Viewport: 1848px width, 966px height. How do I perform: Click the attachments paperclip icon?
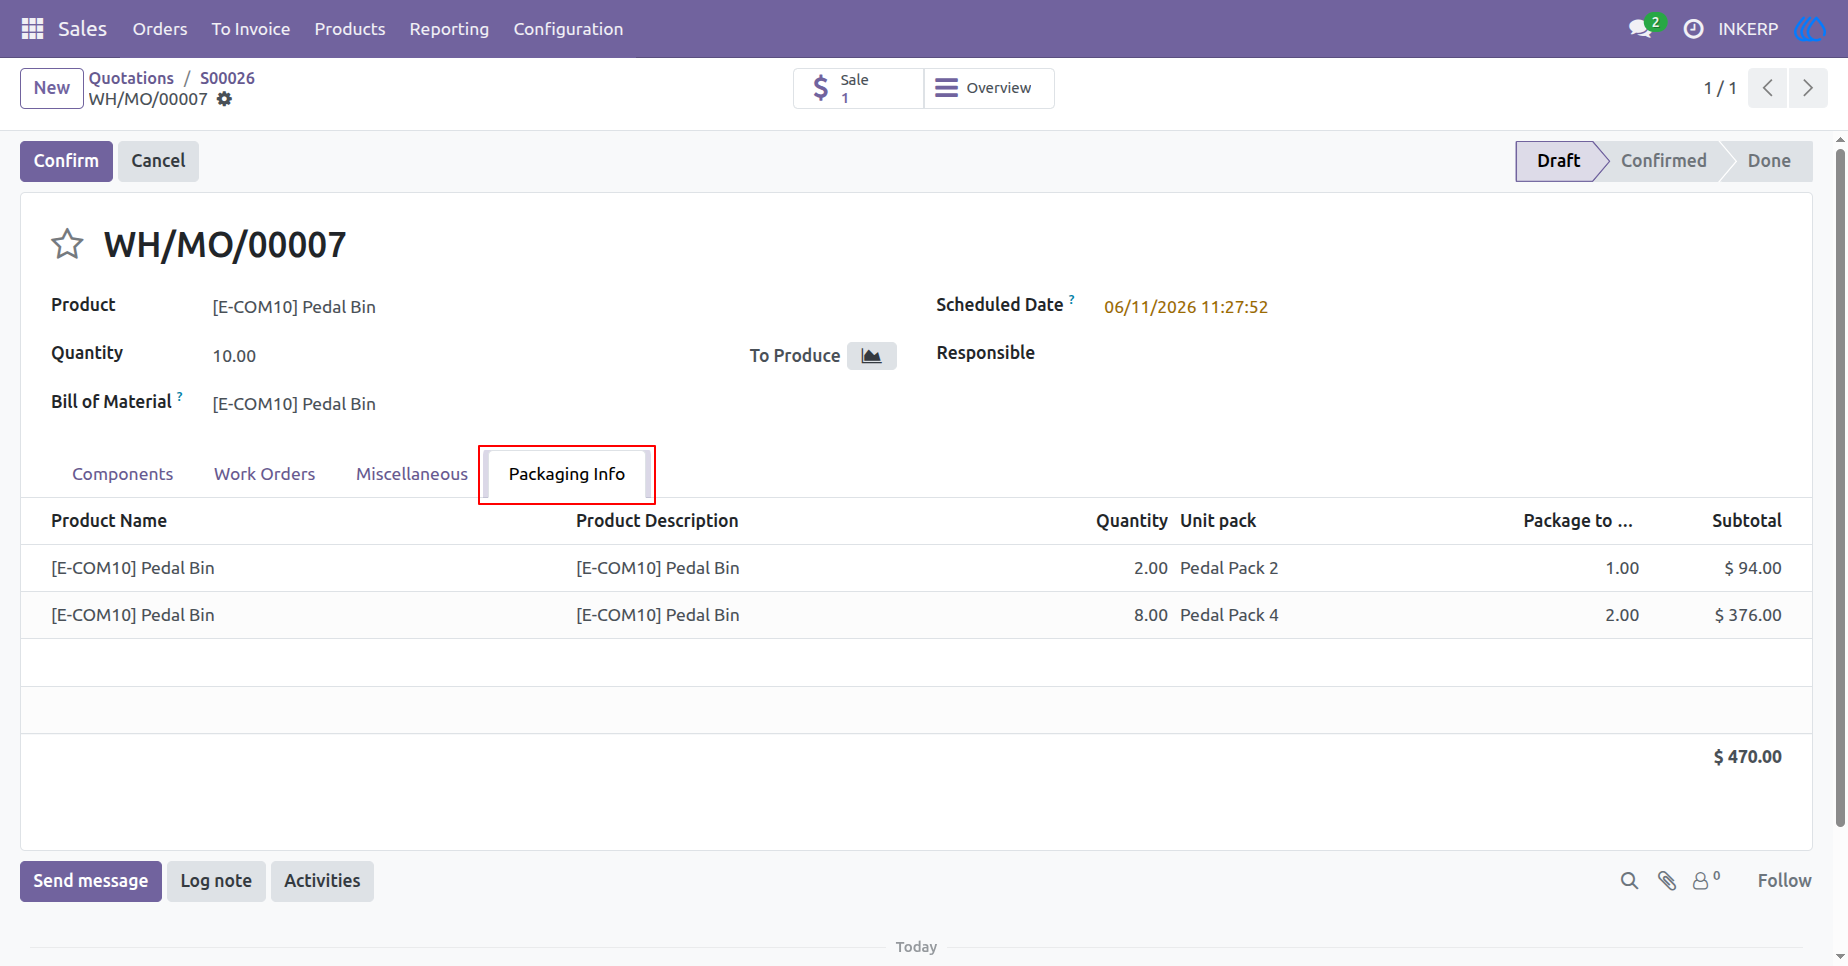click(1666, 881)
